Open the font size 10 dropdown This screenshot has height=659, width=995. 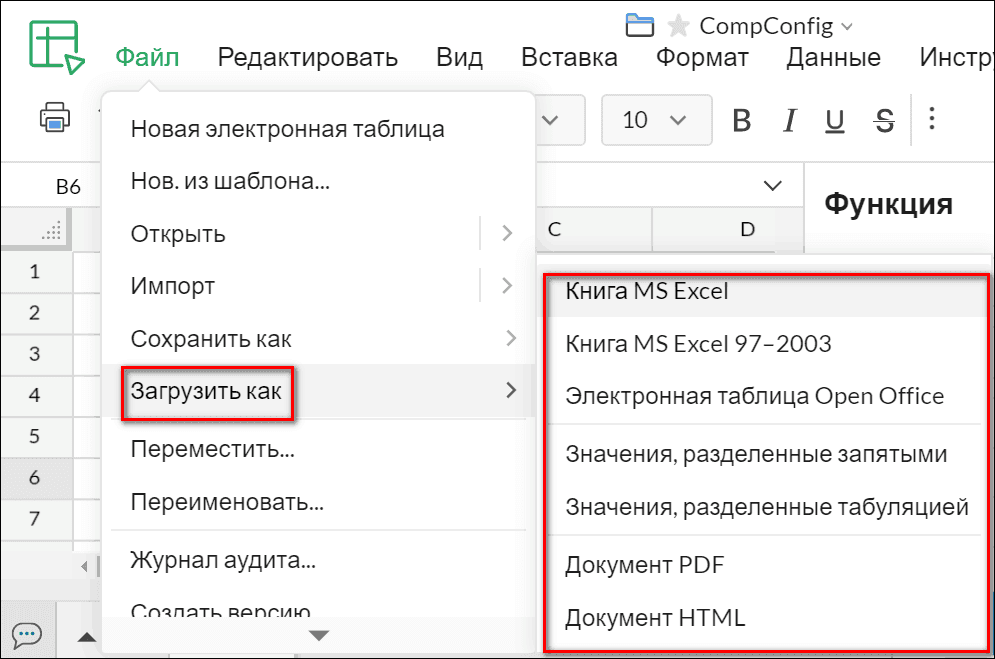[657, 117]
